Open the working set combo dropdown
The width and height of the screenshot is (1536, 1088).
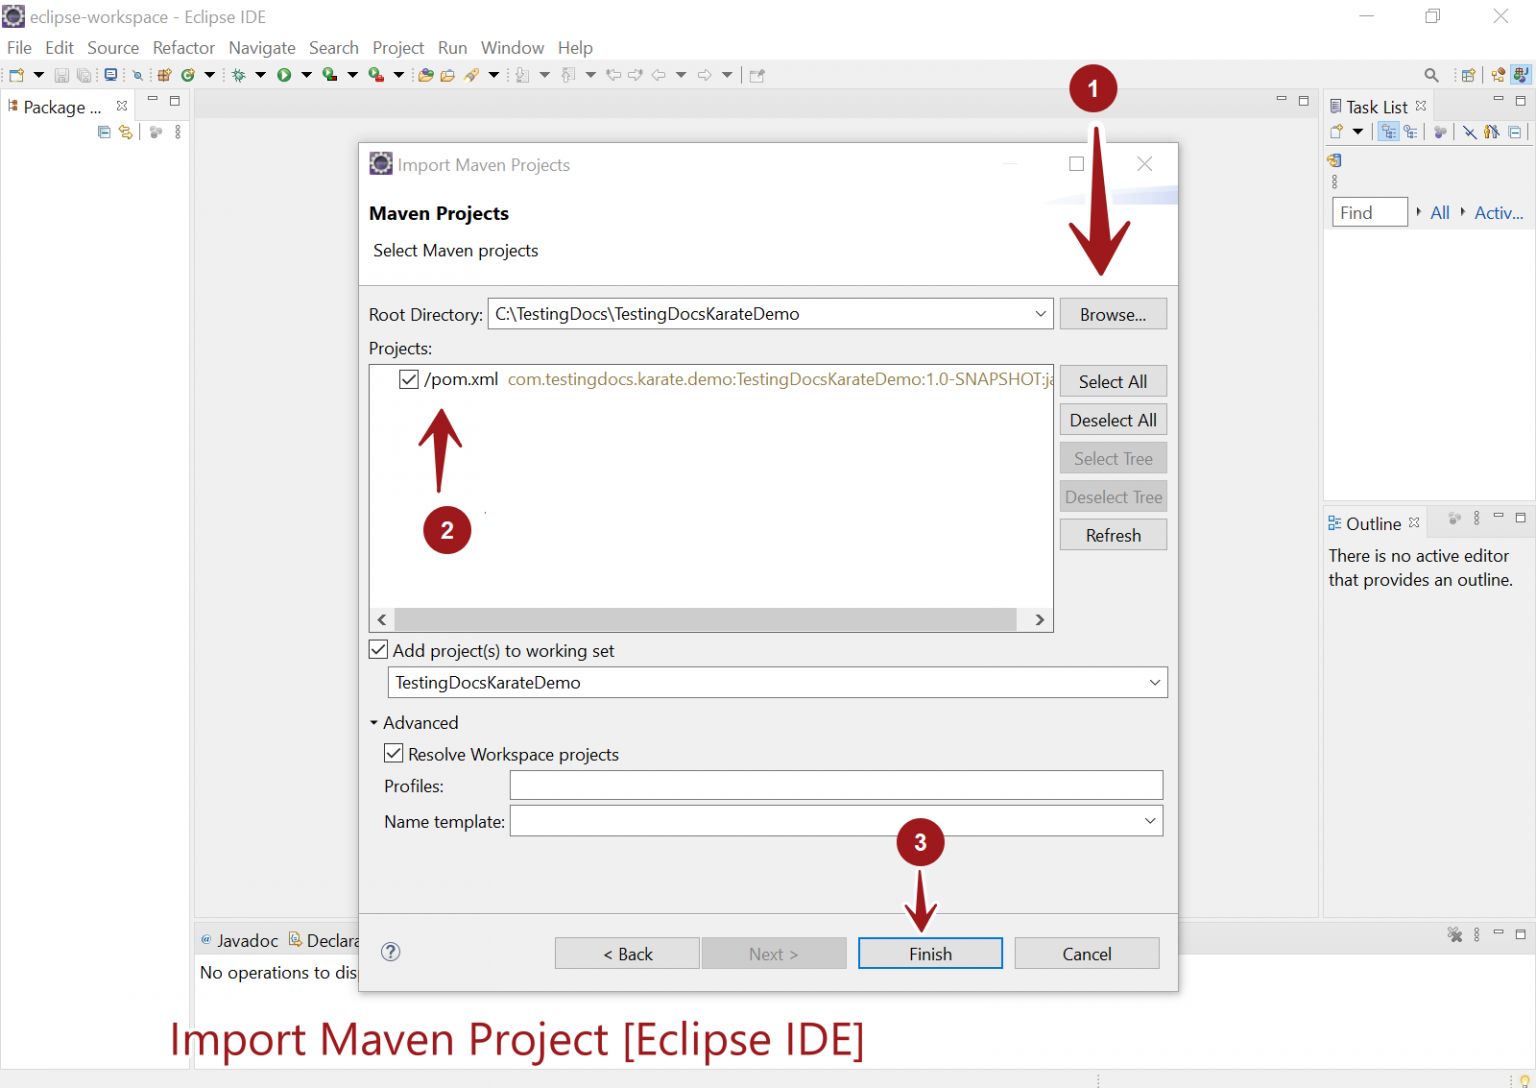[1155, 682]
